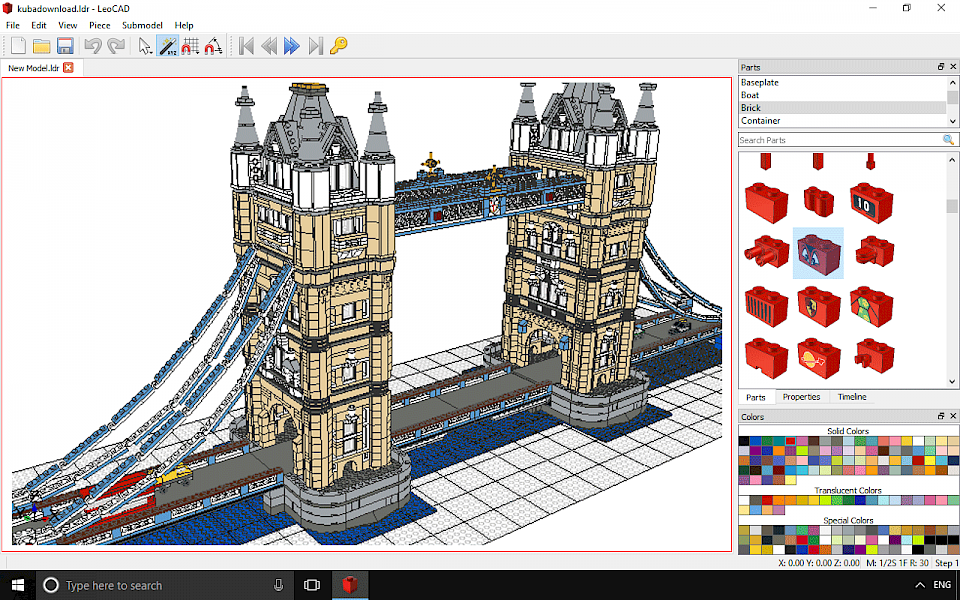Create a new model file
The image size is (960, 600).
(x=18, y=46)
